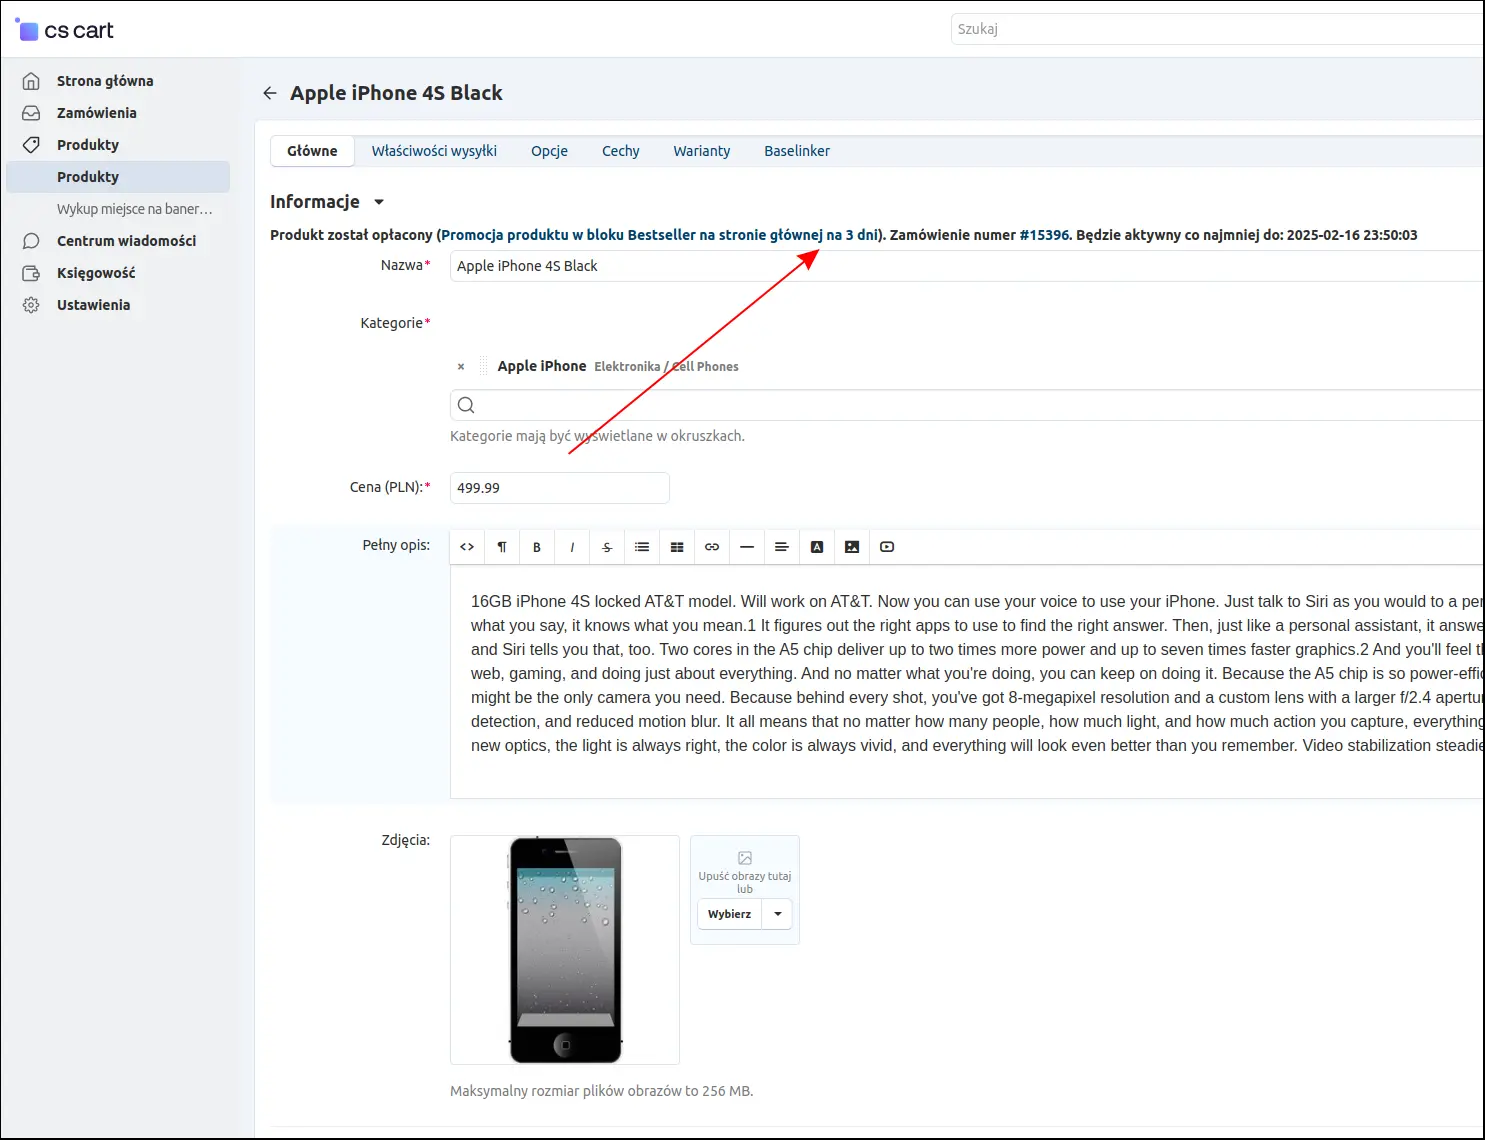Open the Bestseller promotion link

pyautogui.click(x=659, y=235)
